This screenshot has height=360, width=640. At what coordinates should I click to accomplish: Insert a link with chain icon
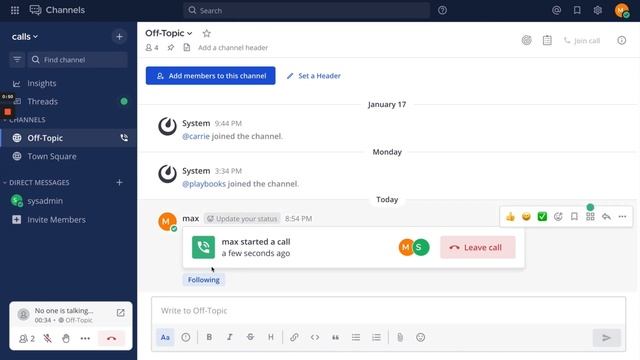coord(294,337)
